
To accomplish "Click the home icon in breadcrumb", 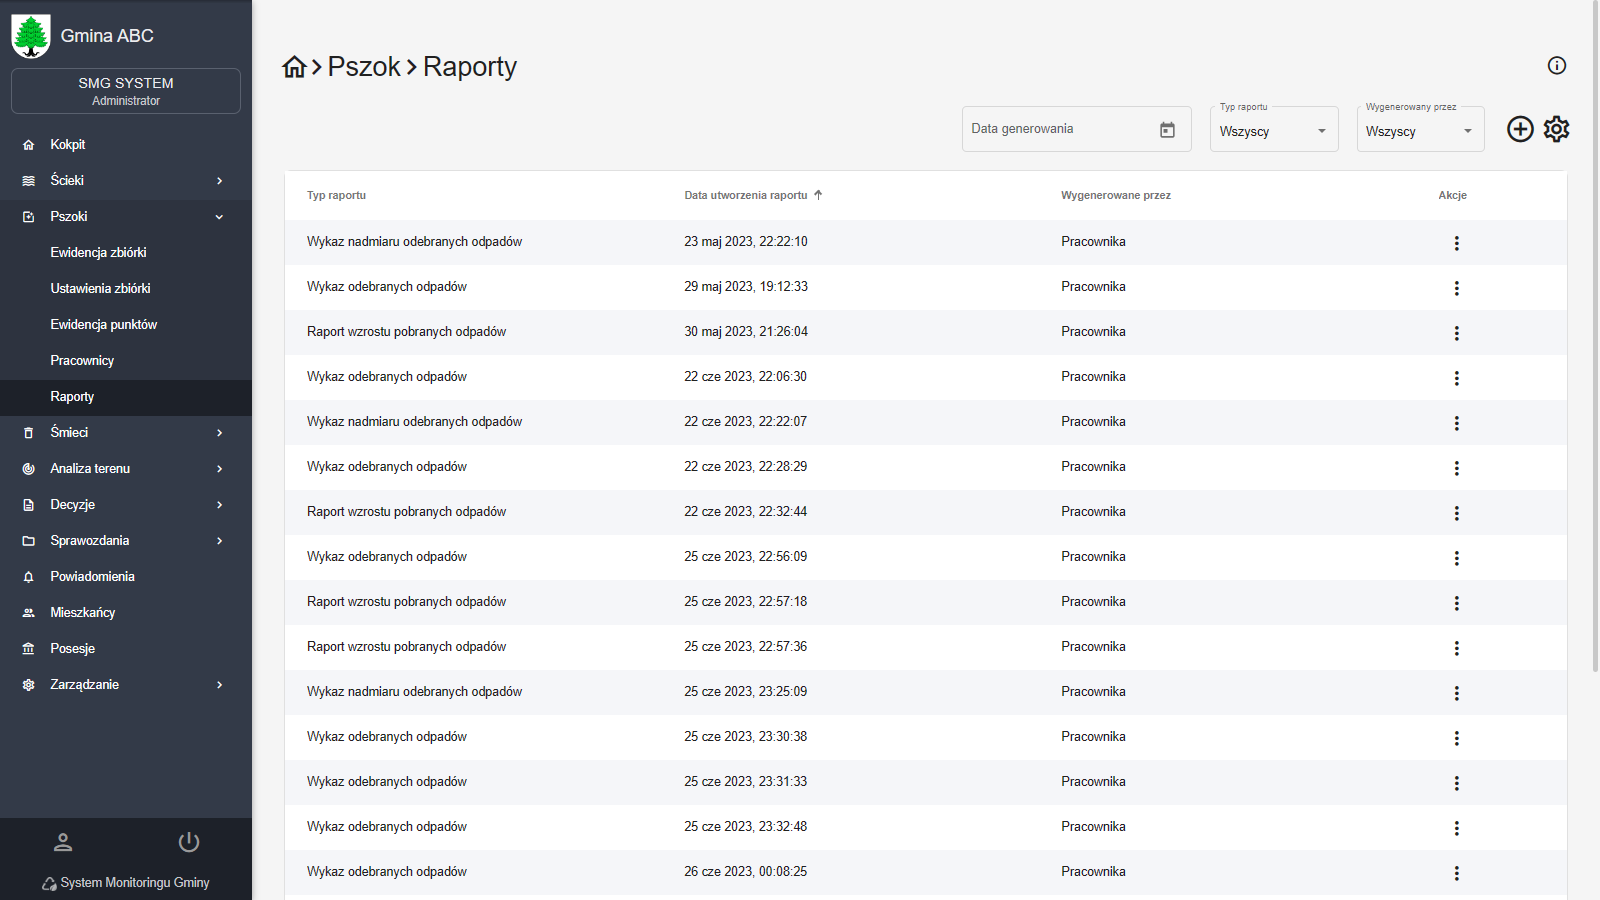I will (x=294, y=67).
